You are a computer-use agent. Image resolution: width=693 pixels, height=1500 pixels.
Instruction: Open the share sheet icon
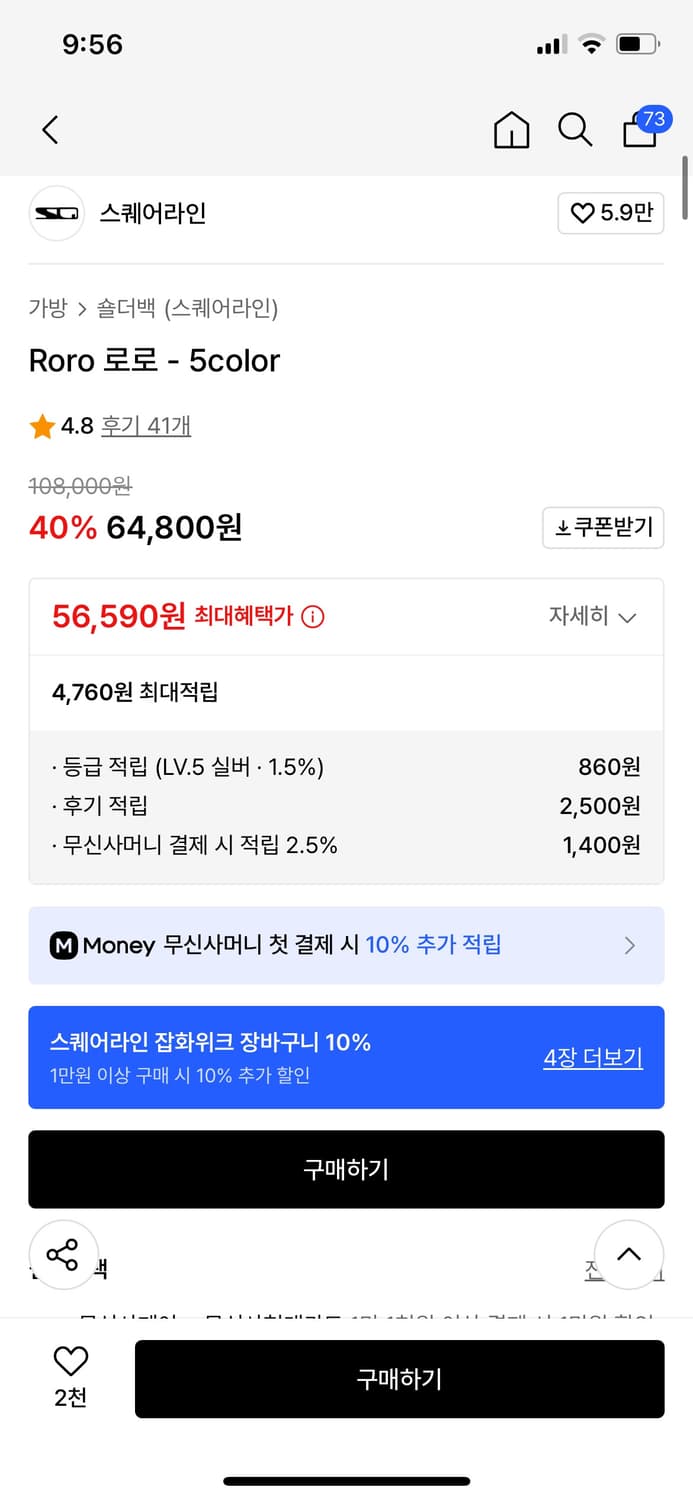pyautogui.click(x=64, y=1254)
